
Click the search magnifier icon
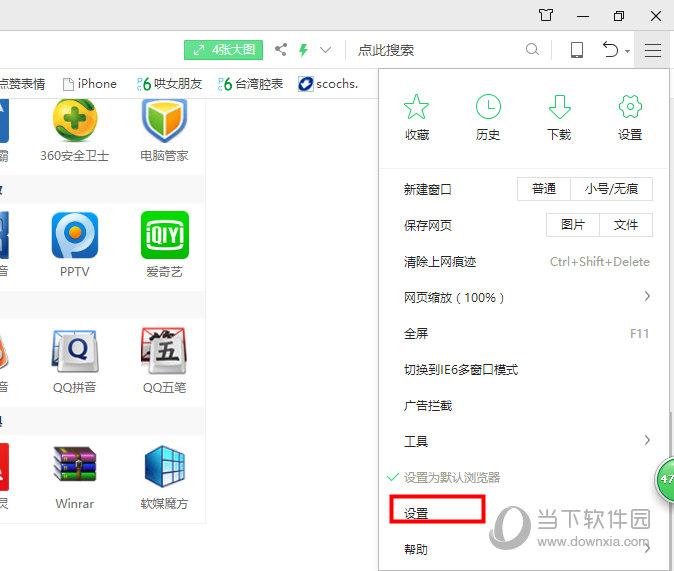click(x=532, y=50)
